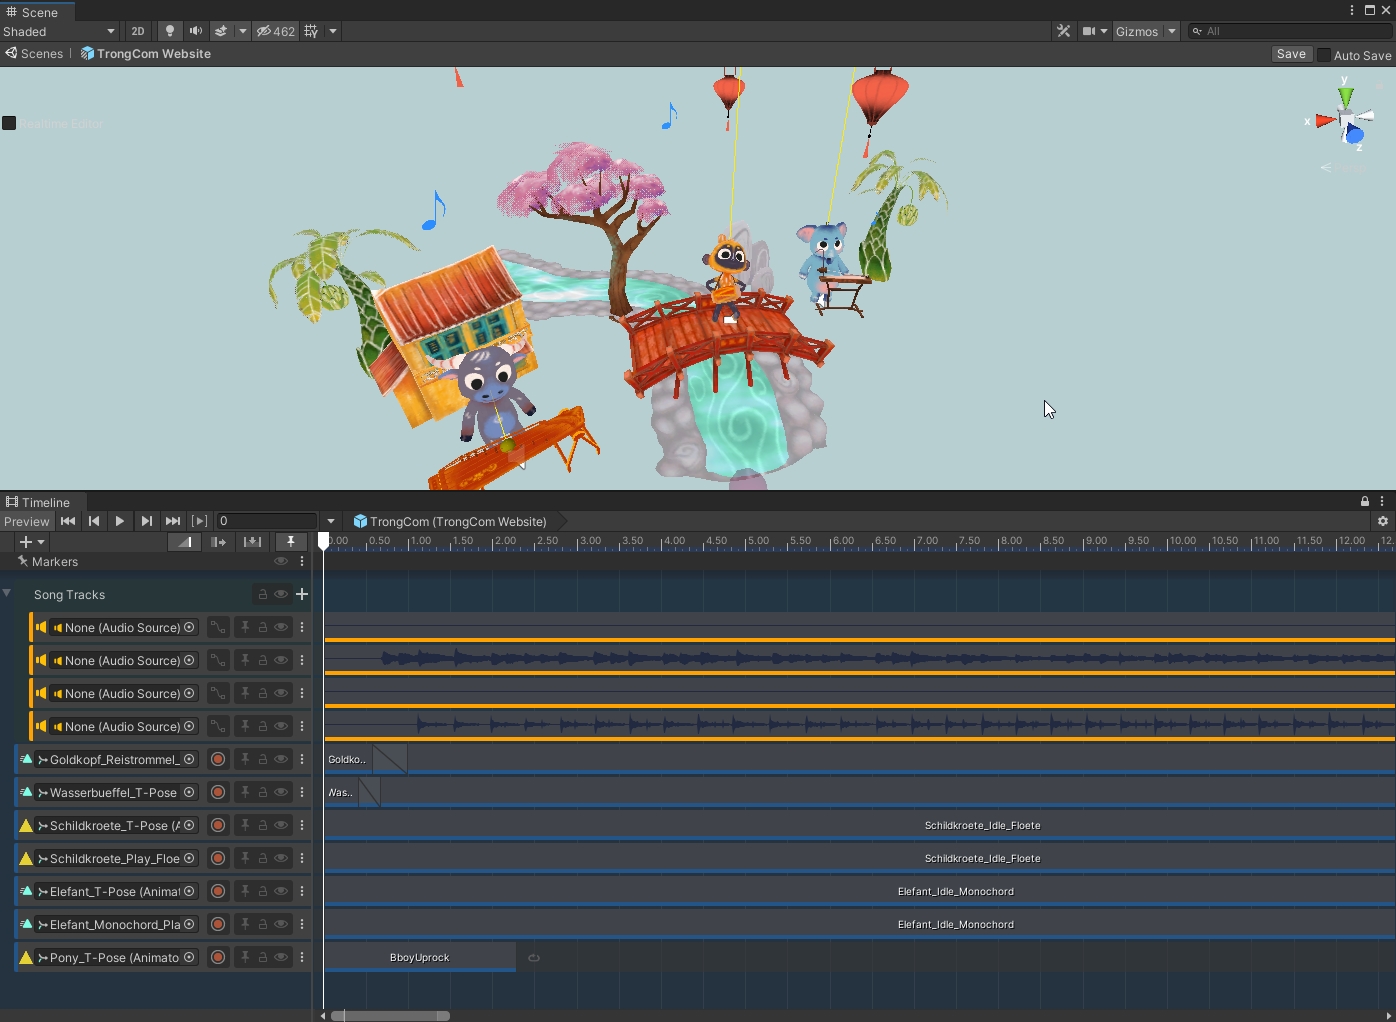Click the Timeline play button
1396x1022 pixels.
tap(120, 521)
